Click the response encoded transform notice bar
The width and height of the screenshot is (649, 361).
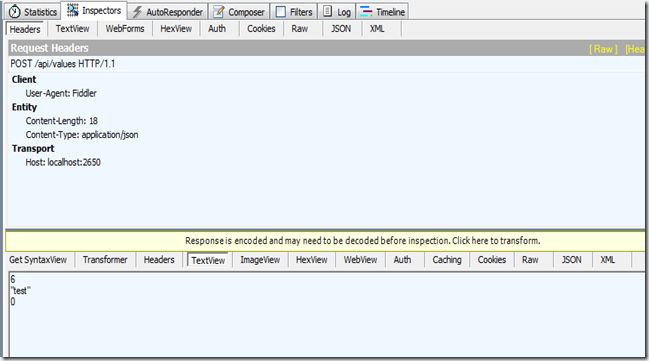(325, 241)
